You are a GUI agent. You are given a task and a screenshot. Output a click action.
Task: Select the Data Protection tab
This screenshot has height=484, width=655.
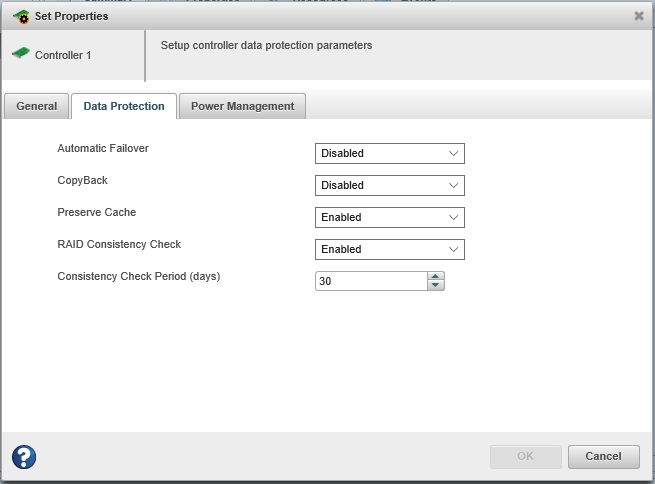click(124, 106)
